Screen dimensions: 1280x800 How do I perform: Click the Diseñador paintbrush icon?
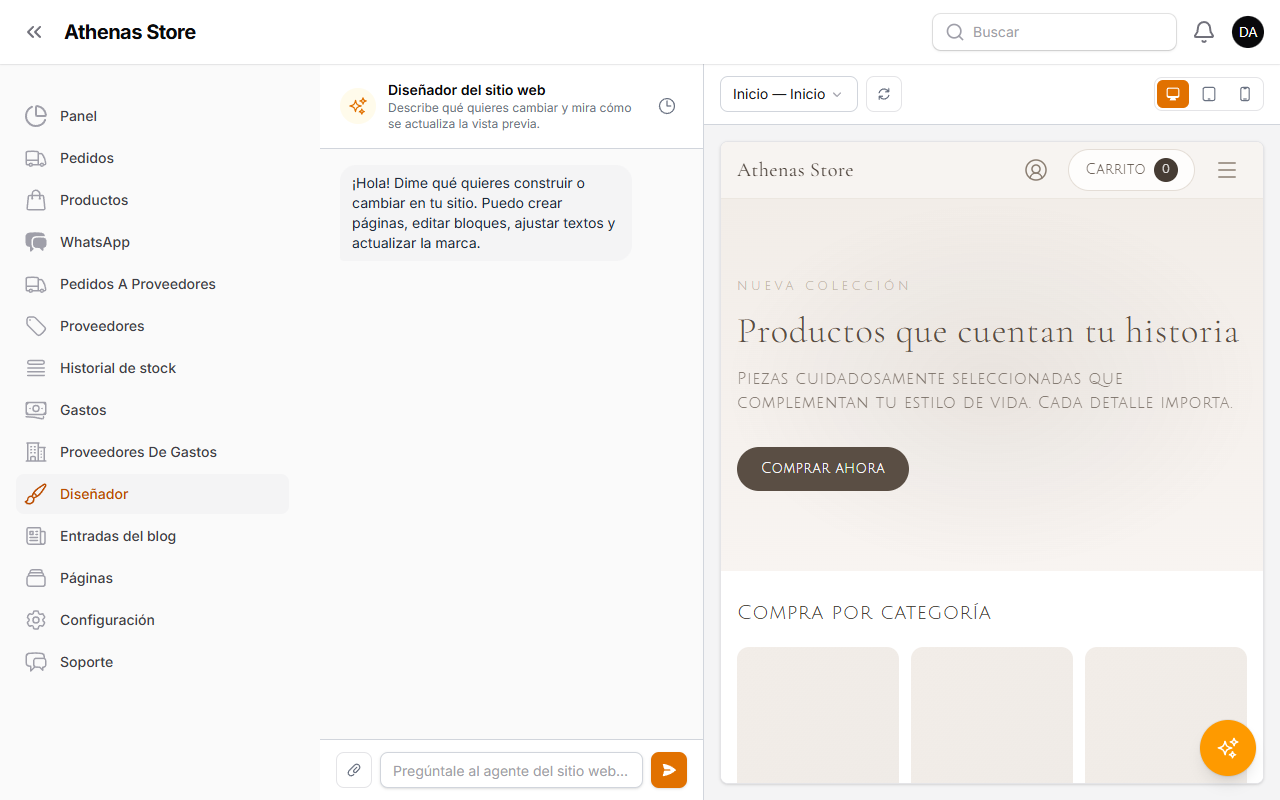point(36,494)
